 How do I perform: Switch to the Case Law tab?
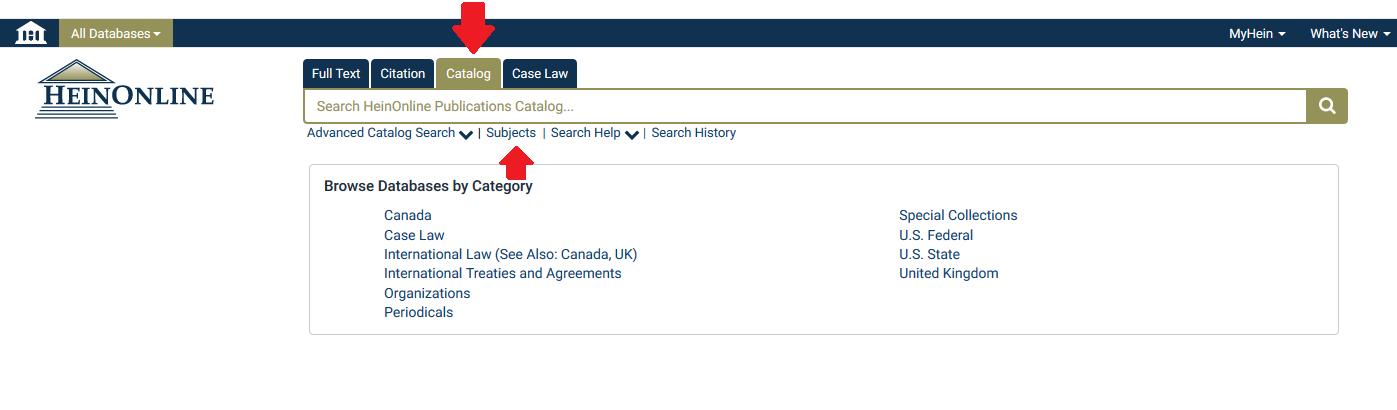[x=540, y=74]
